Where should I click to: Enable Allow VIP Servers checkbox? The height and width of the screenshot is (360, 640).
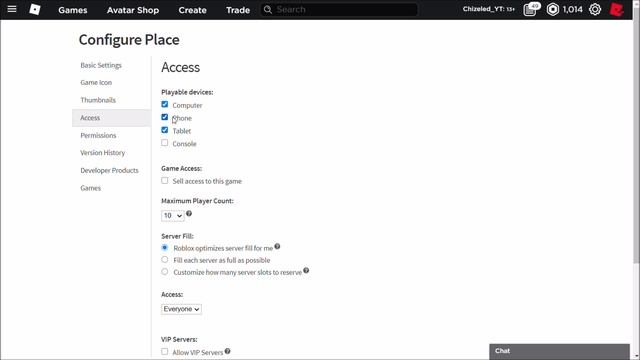(x=164, y=351)
